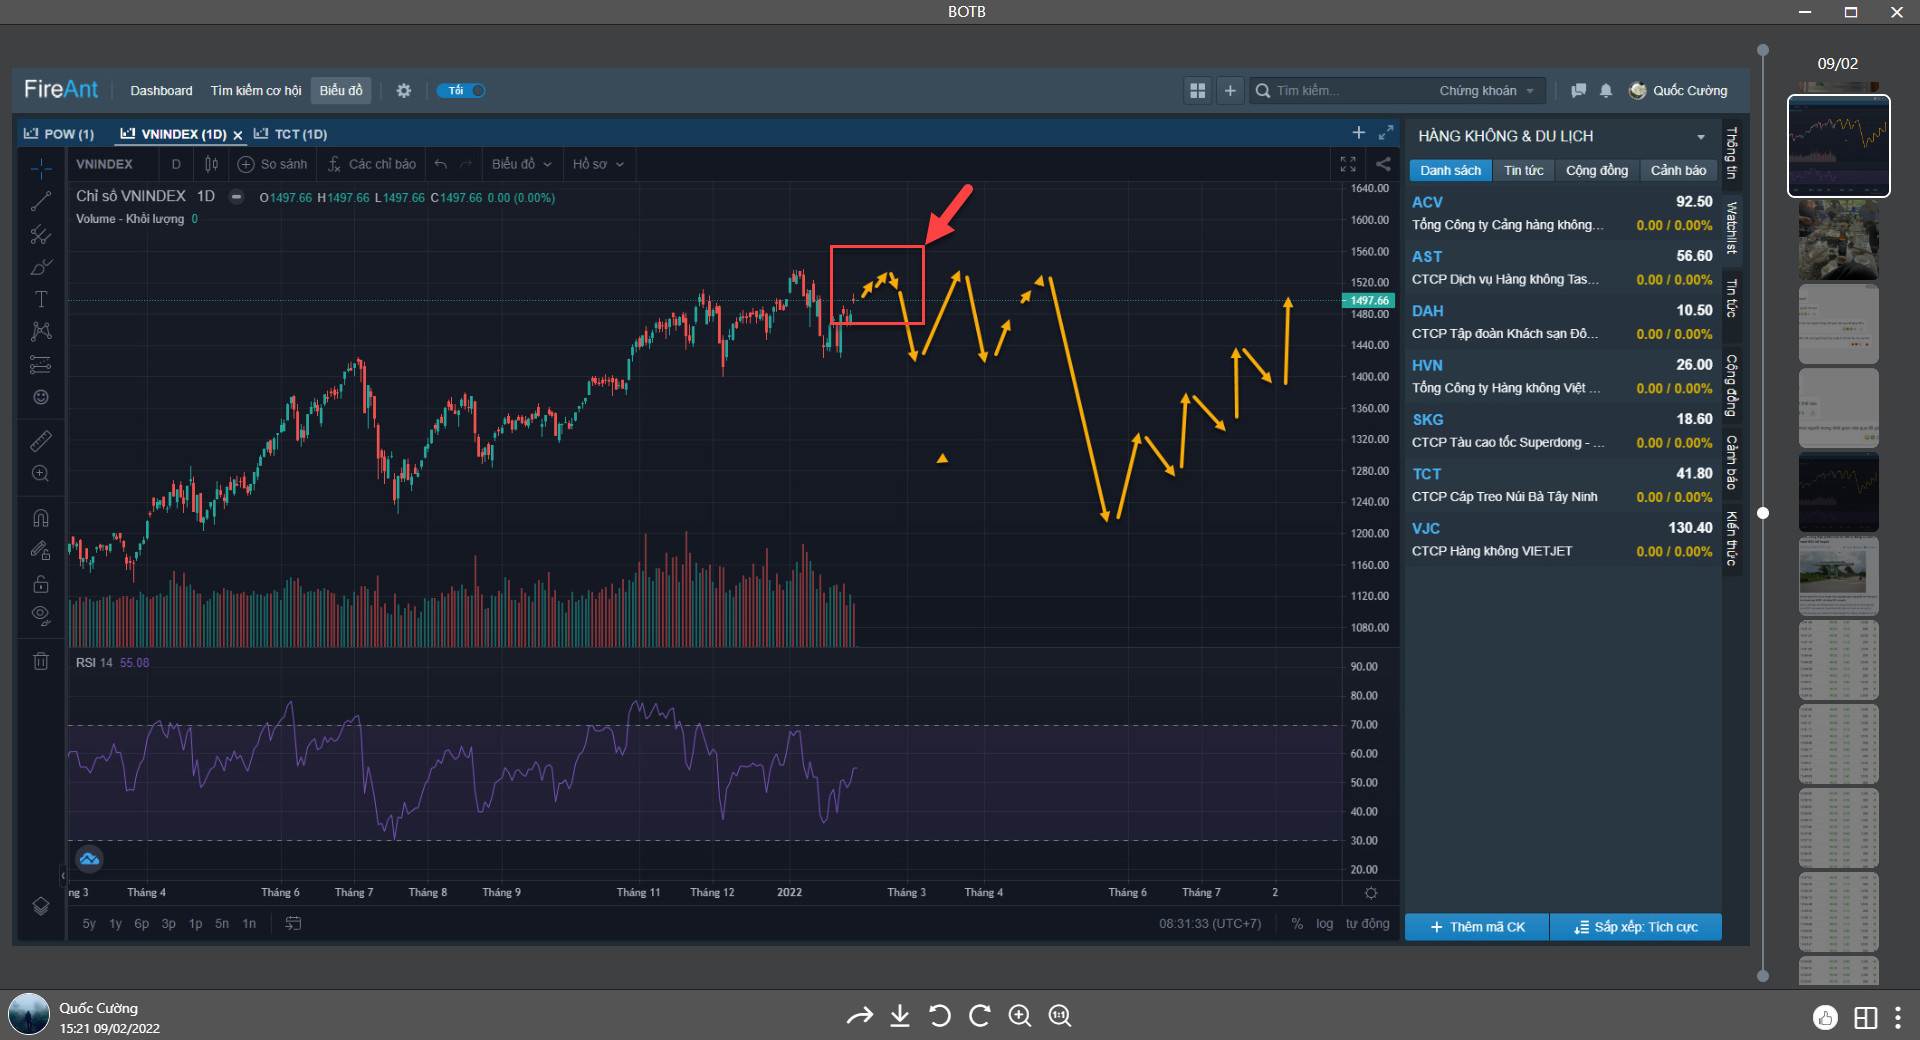1920x1040 pixels.
Task: Select the text annotation tool
Action: tap(40, 299)
